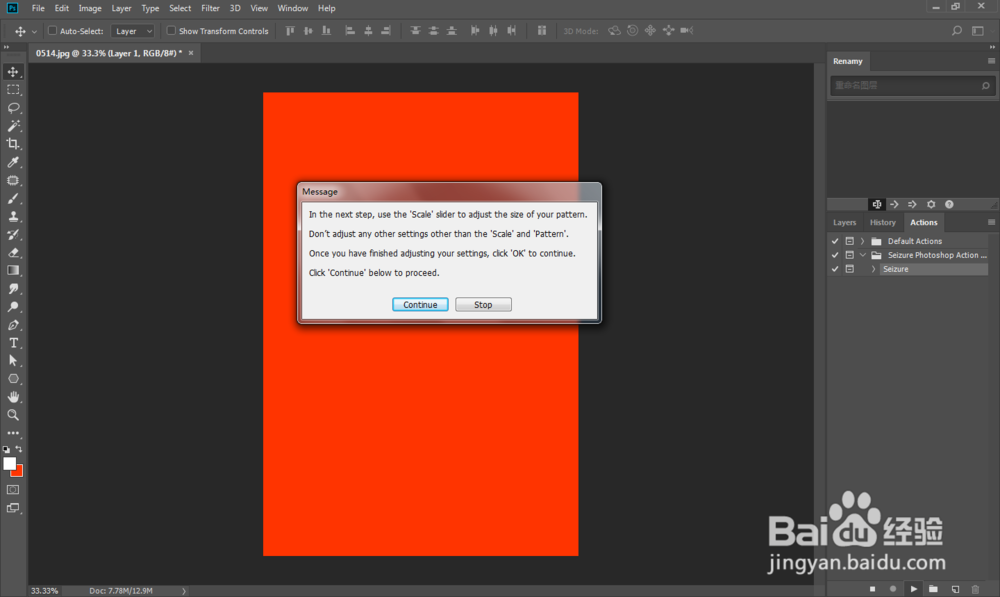Viewport: 1000px width, 597px height.
Task: Open the Window menu
Action: click(x=293, y=8)
